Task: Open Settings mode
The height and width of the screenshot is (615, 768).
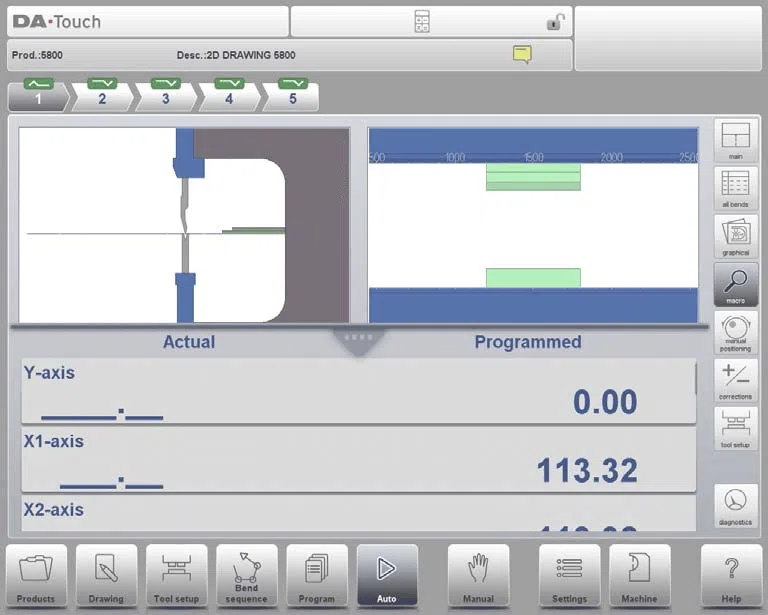Action: [x=569, y=575]
